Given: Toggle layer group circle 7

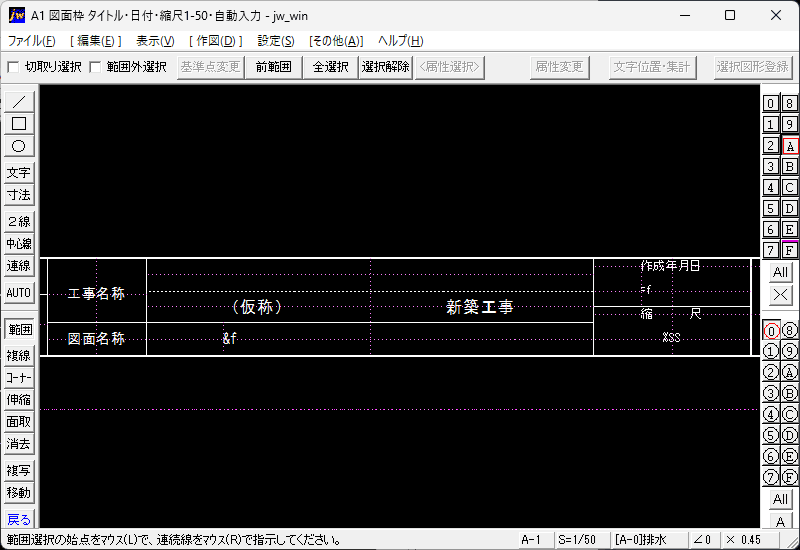Looking at the screenshot, I should point(771,477).
